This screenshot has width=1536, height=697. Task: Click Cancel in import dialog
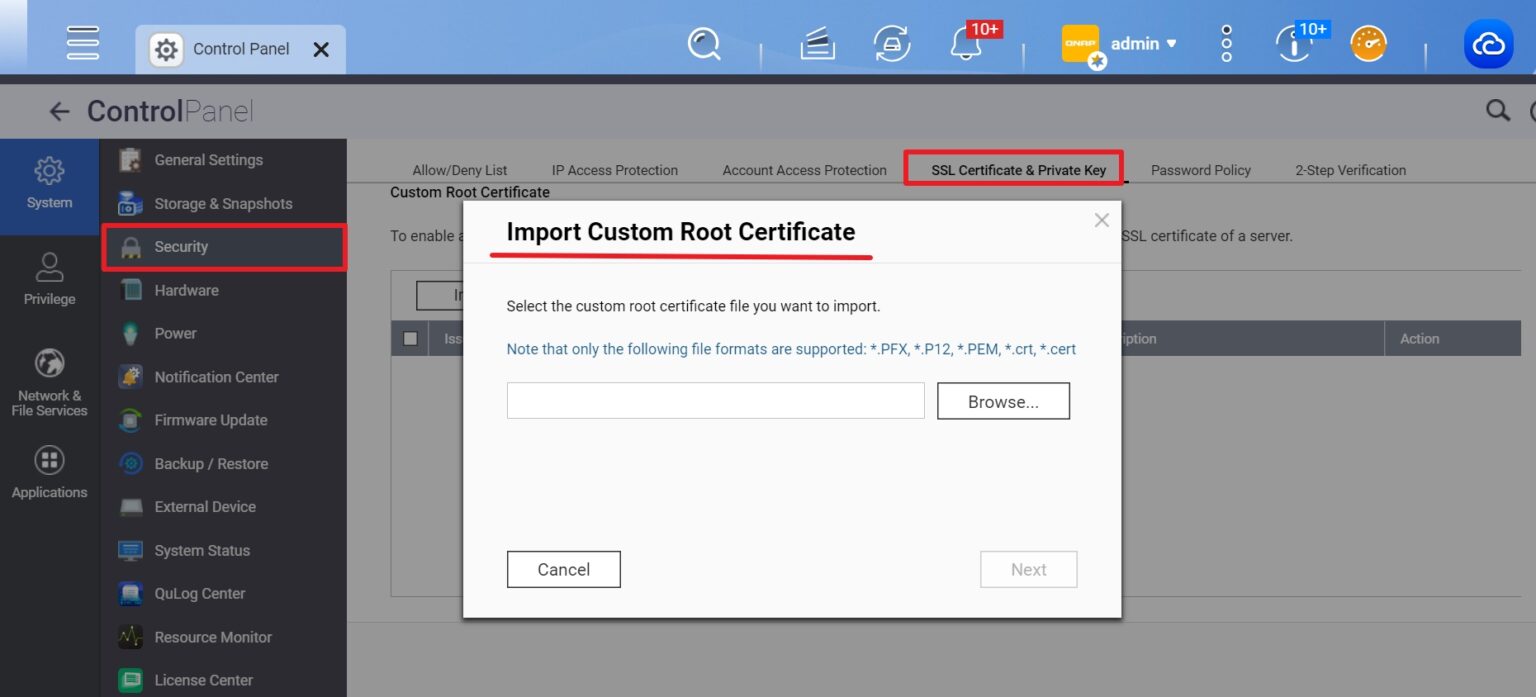[564, 569]
